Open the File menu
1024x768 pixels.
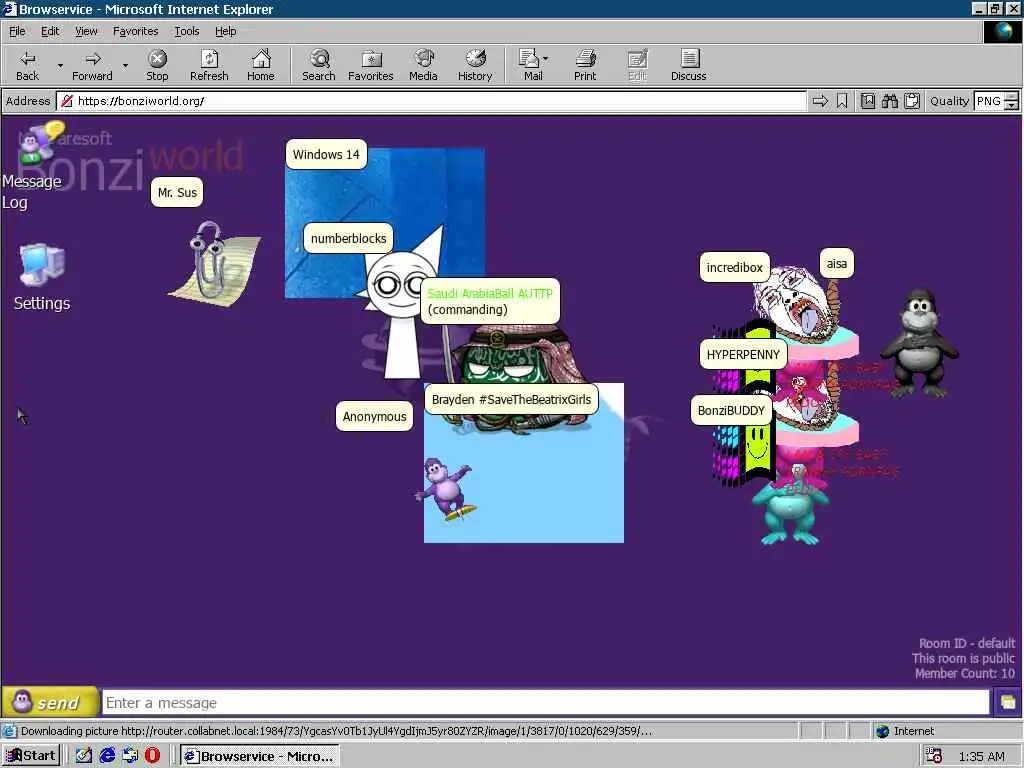click(17, 31)
